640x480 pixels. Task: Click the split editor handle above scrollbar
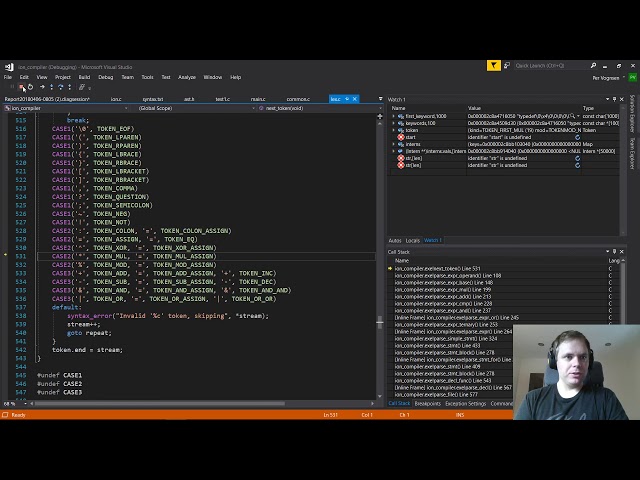coord(380,117)
